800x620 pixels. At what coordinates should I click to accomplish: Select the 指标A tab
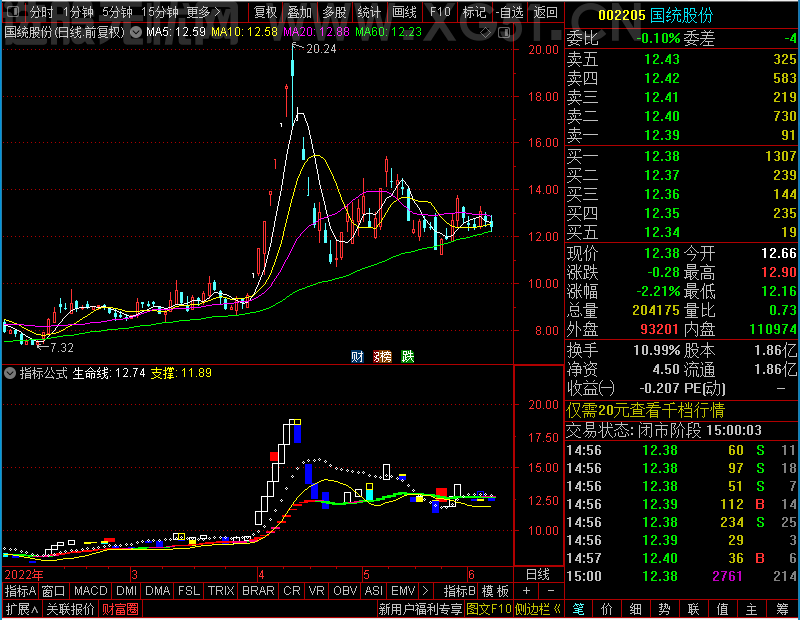pyautogui.click(x=20, y=591)
